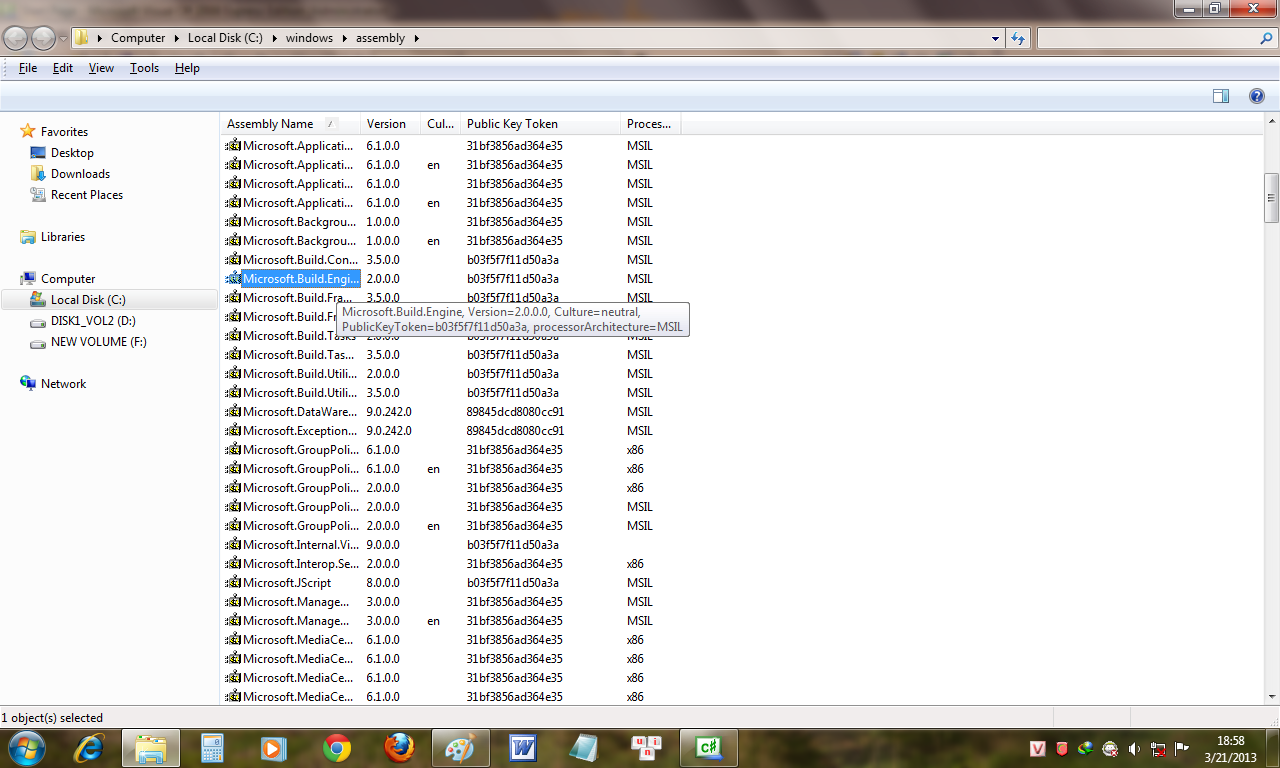This screenshot has width=1280, height=768.
Task: Sort by Public Key Token column header
Action: point(541,124)
